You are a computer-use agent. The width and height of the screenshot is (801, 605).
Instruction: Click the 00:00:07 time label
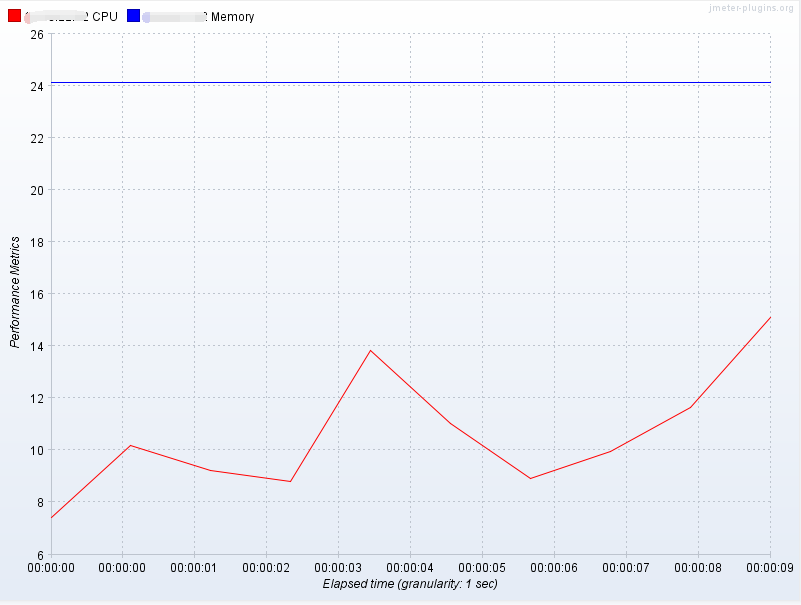click(x=626, y=568)
